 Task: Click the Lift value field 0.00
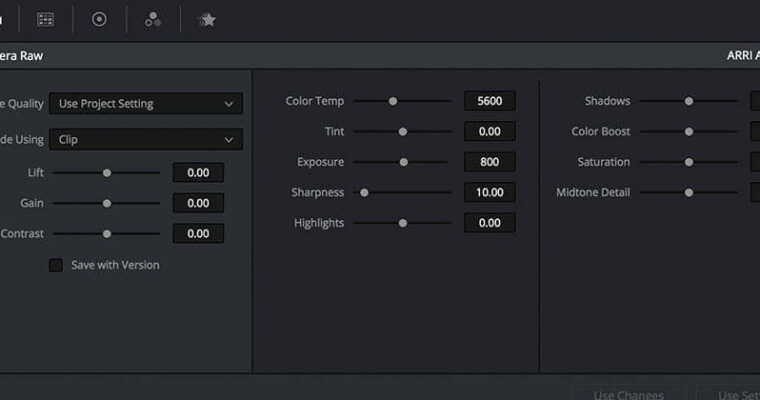(x=198, y=173)
